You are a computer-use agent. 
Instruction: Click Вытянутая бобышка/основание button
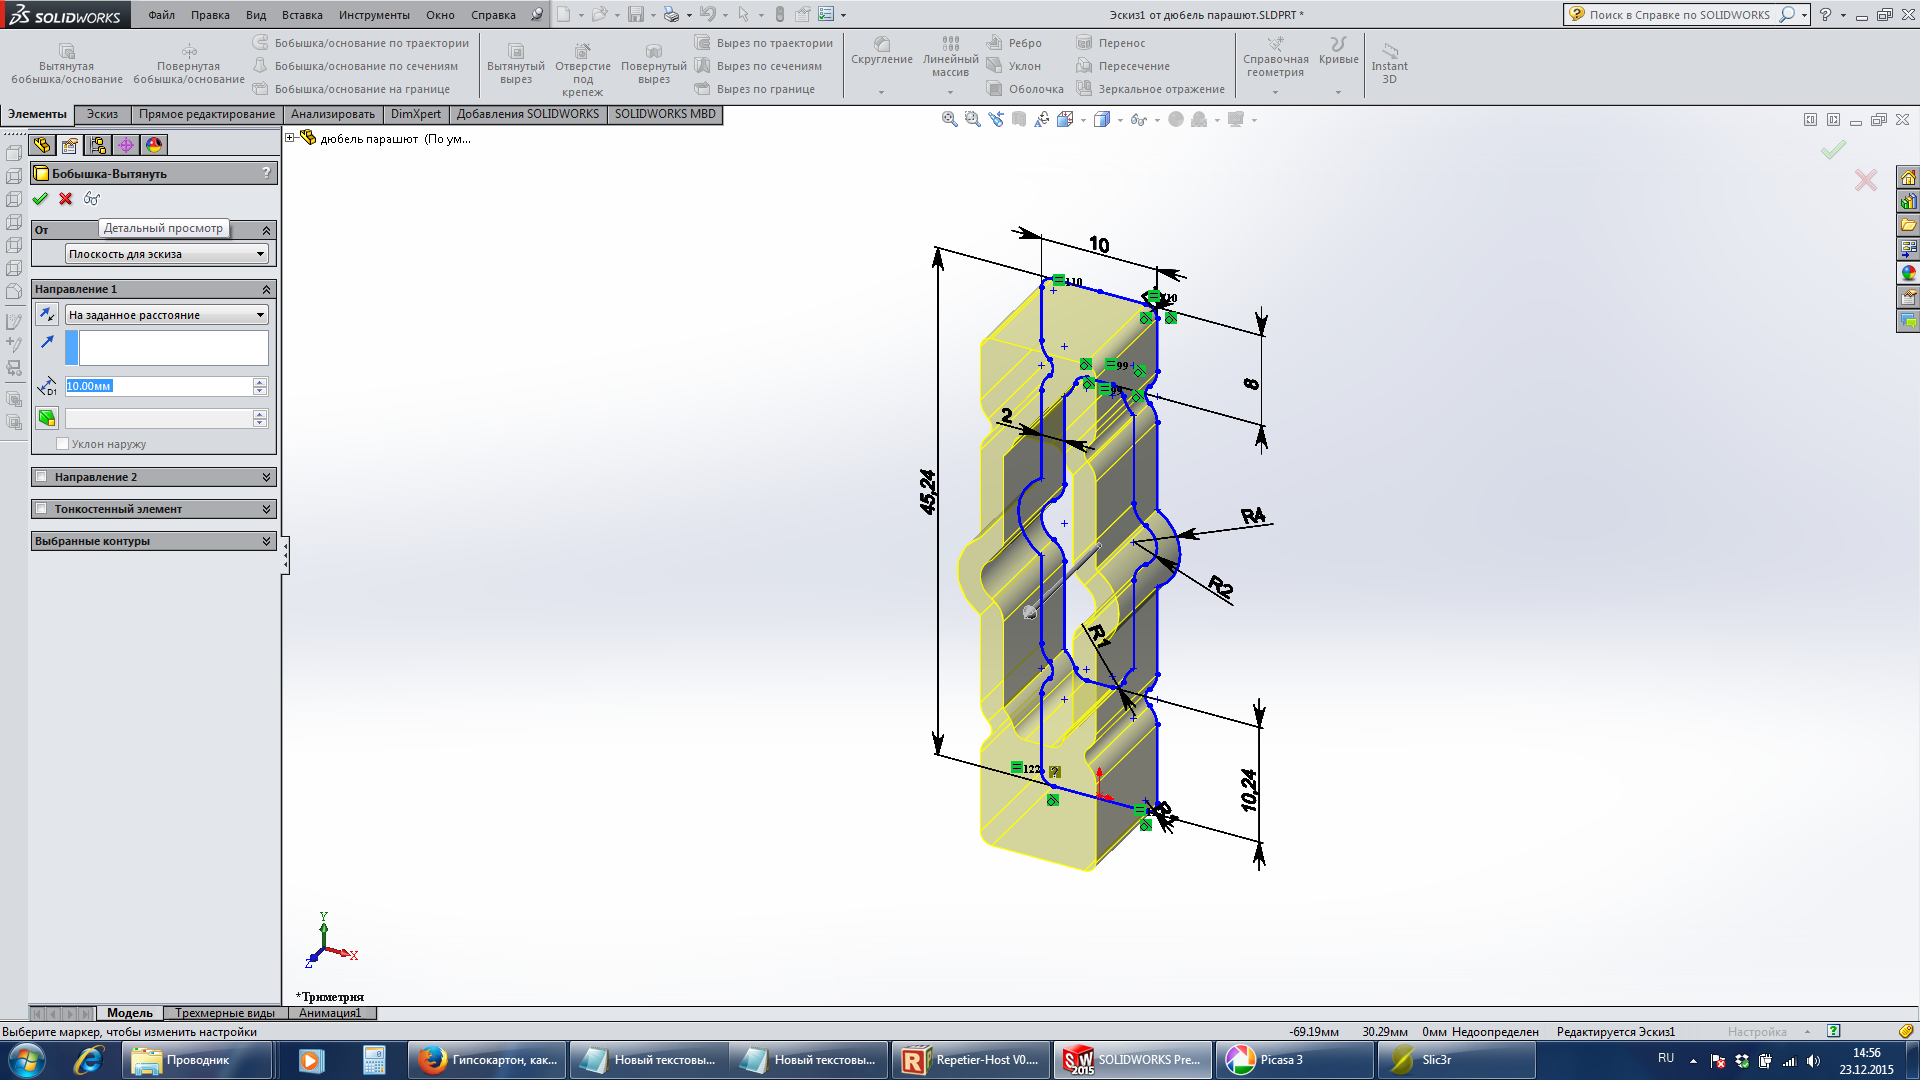click(67, 64)
